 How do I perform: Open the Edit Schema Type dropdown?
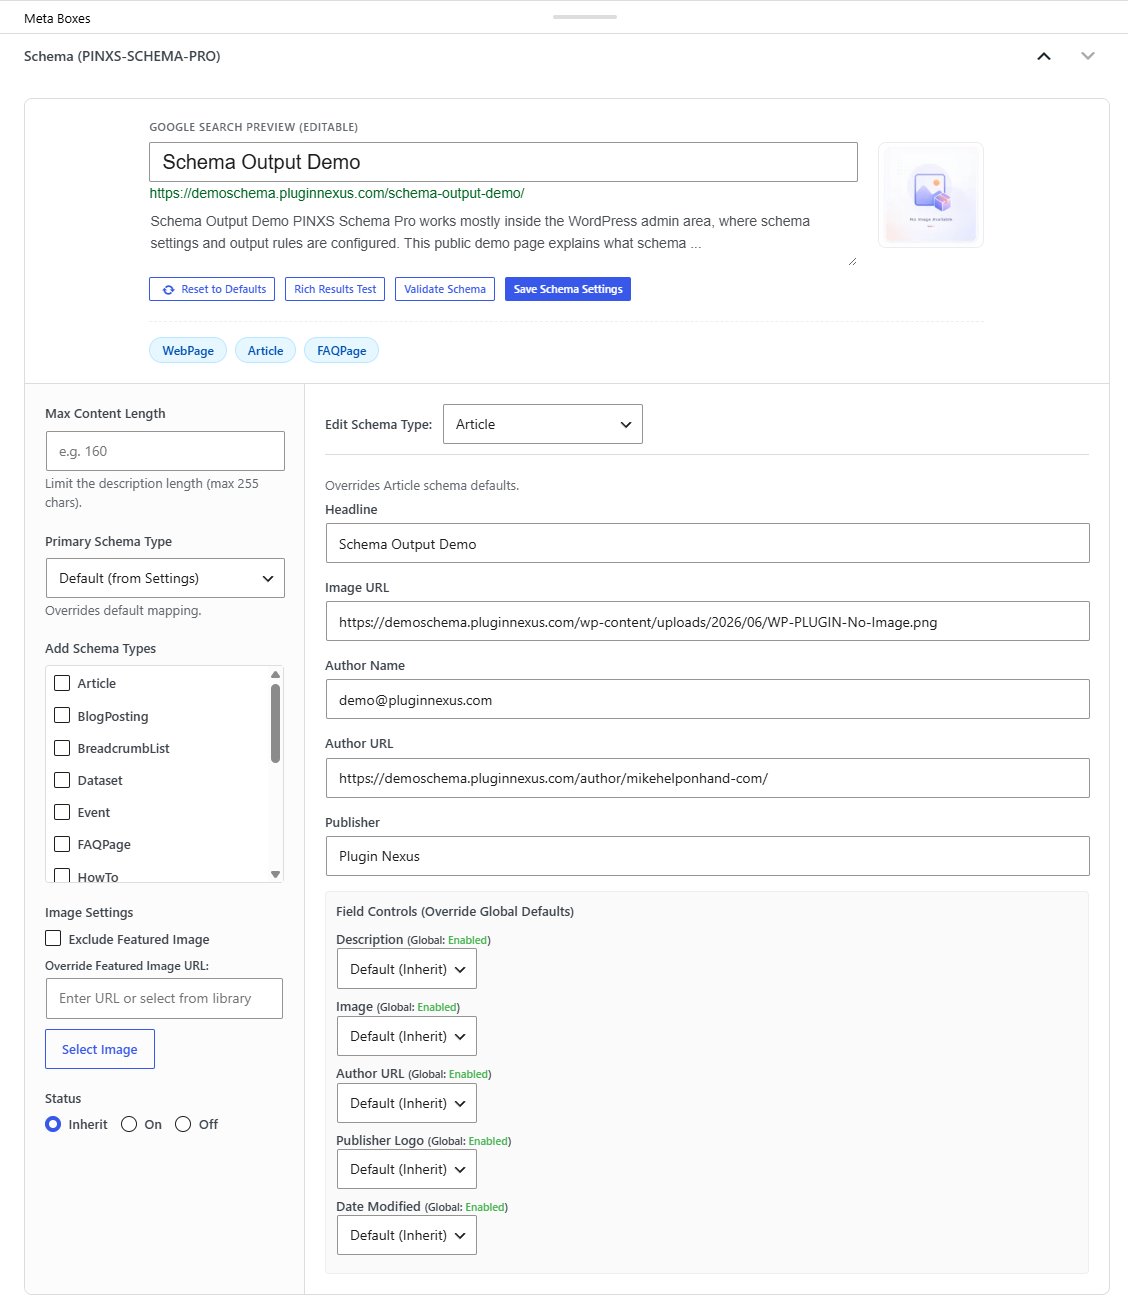(543, 424)
